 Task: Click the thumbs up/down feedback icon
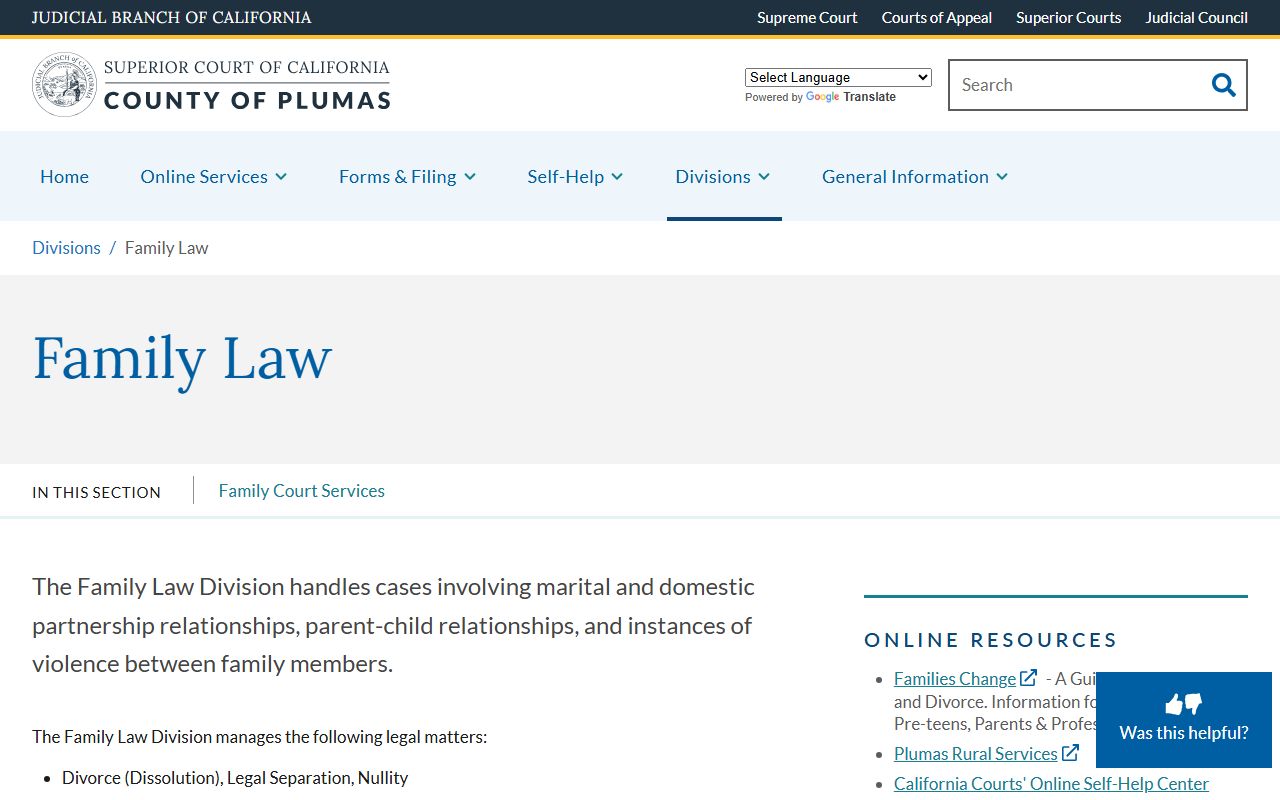[x=1184, y=704]
